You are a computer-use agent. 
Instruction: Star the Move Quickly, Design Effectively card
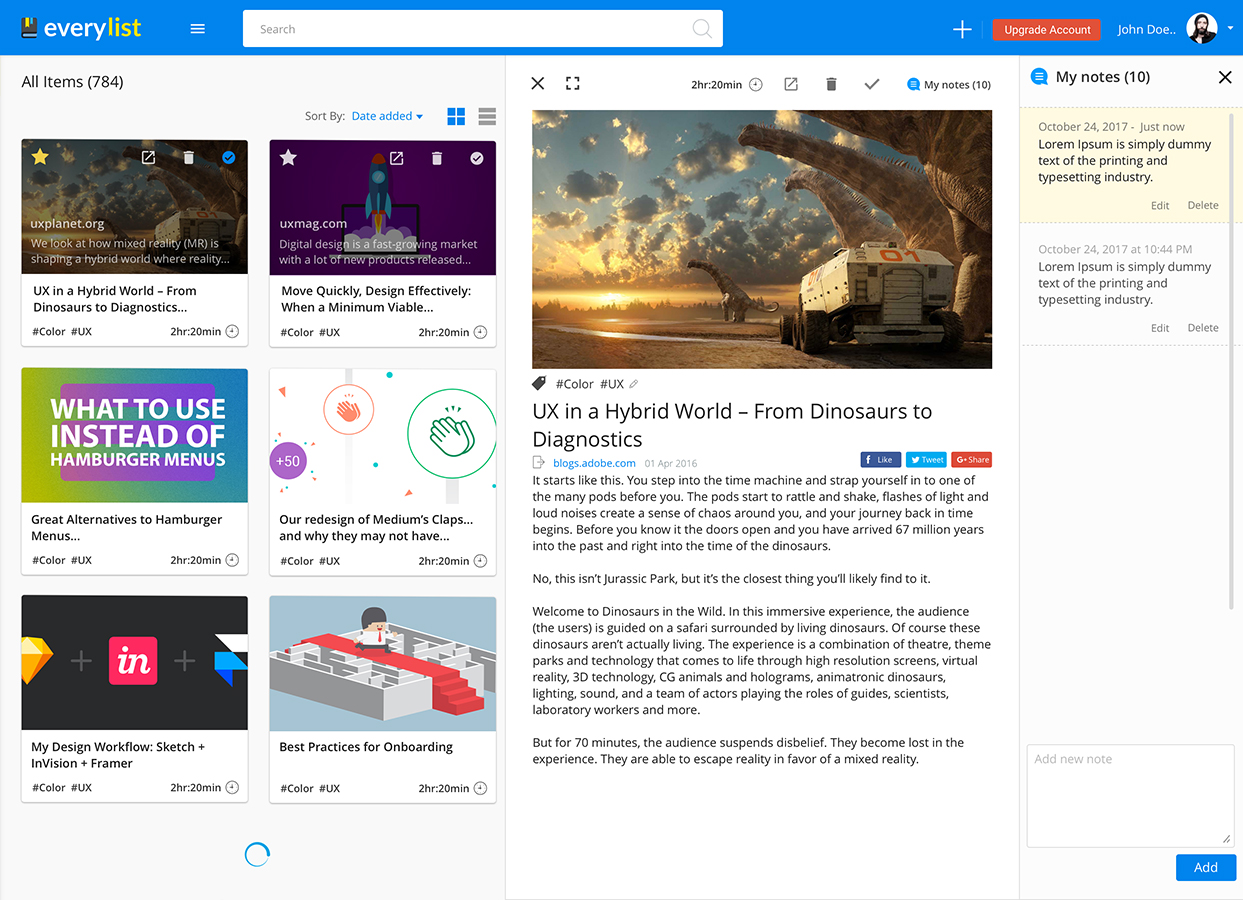[x=288, y=157]
